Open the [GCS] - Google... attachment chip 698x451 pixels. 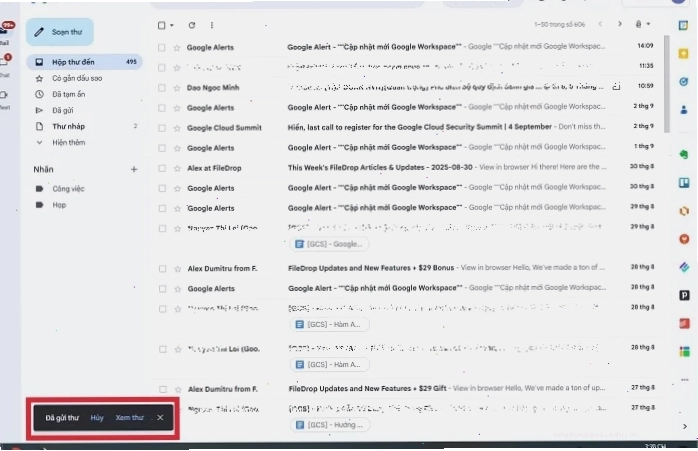pyautogui.click(x=329, y=244)
